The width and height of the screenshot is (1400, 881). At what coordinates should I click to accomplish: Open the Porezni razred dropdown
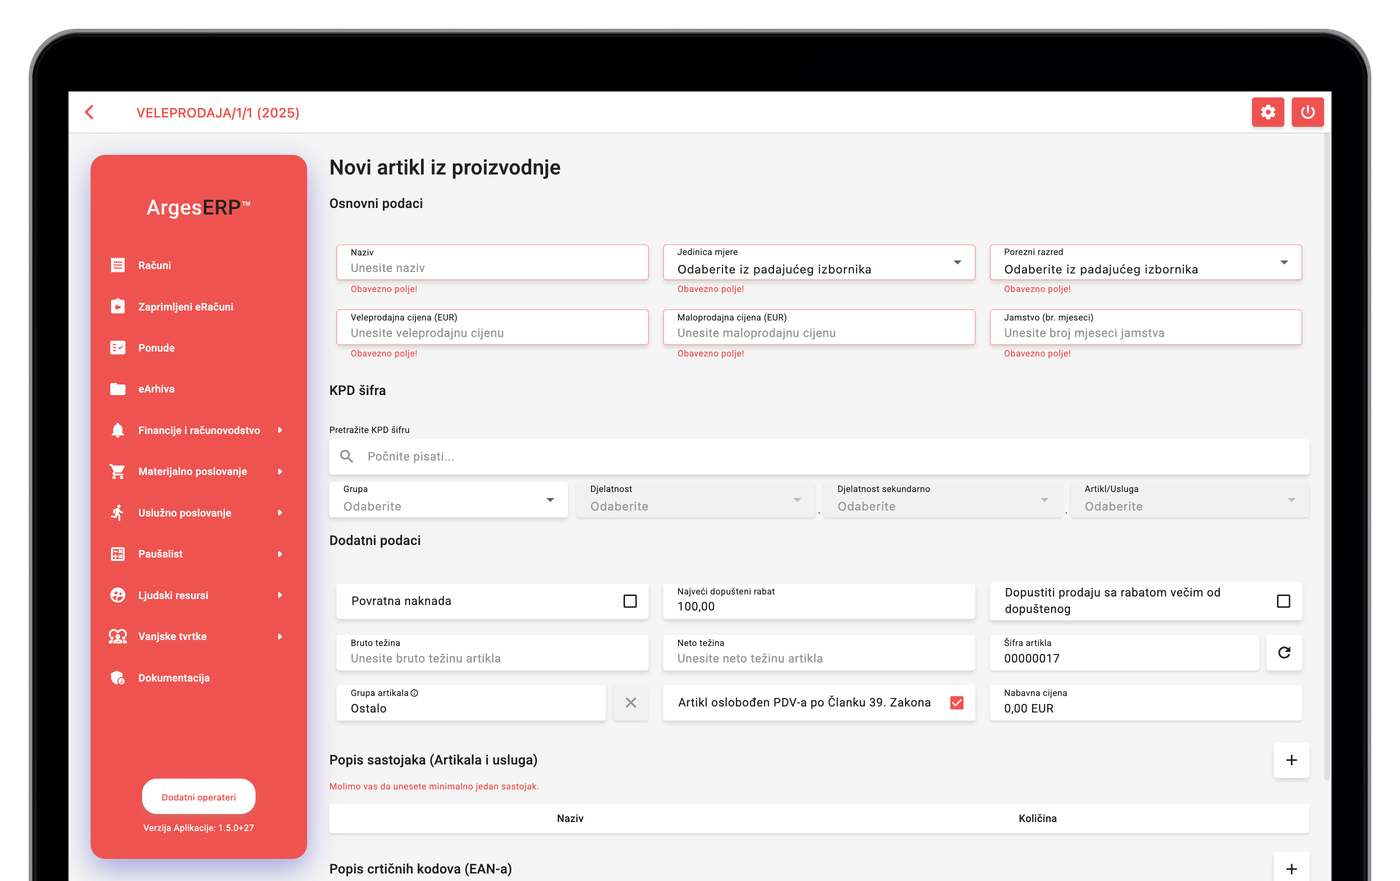[1146, 263]
